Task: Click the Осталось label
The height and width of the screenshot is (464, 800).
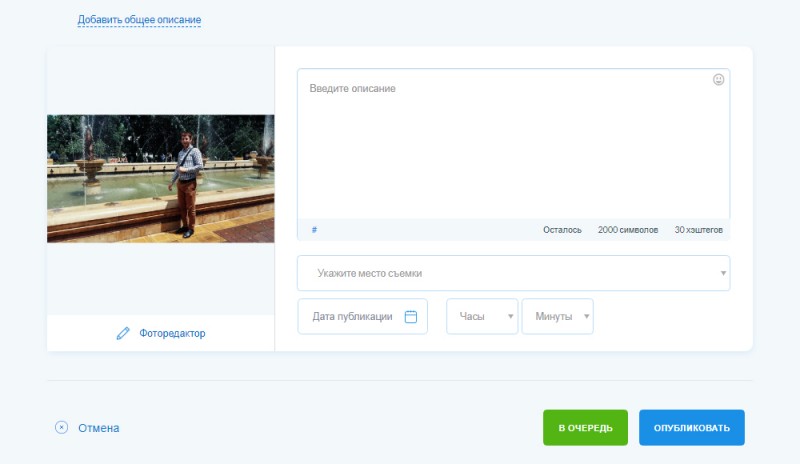Action: click(562, 230)
